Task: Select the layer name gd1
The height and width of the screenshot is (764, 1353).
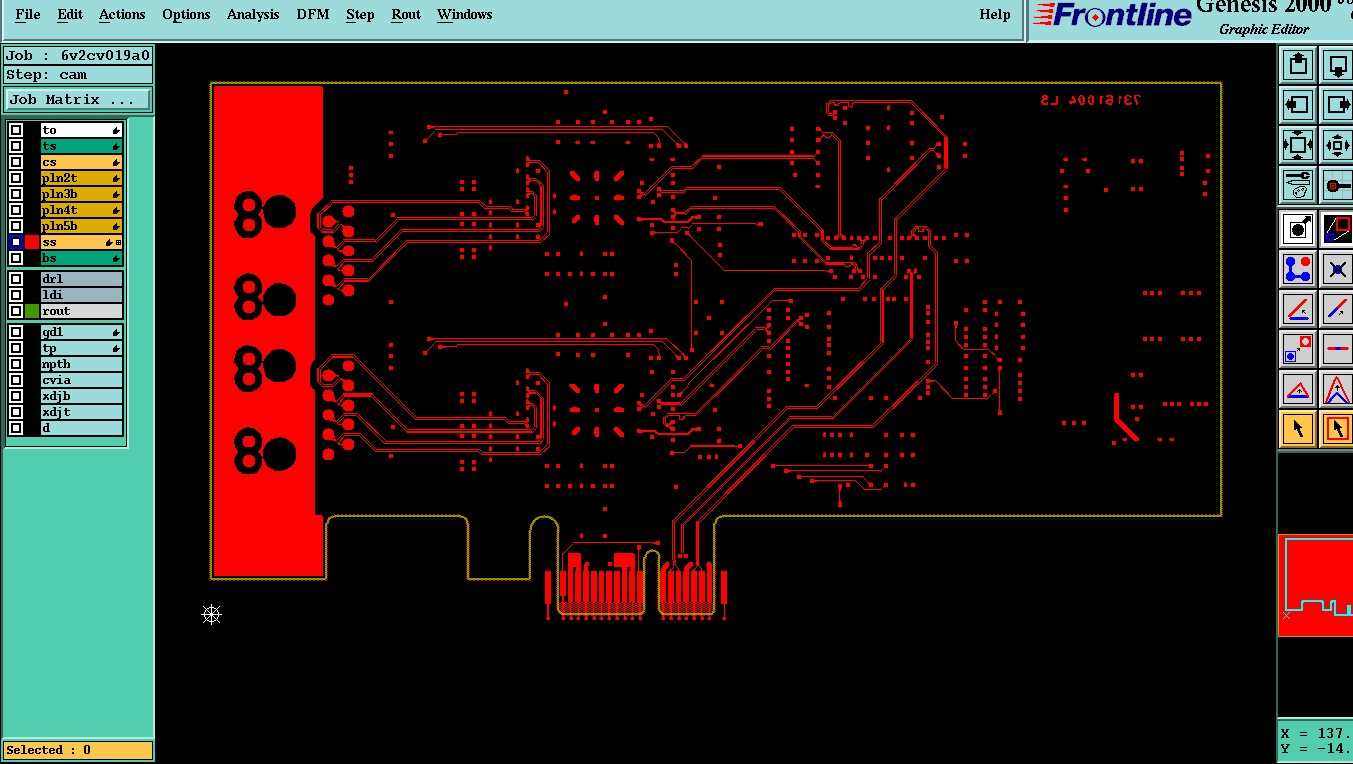Action: coord(81,332)
